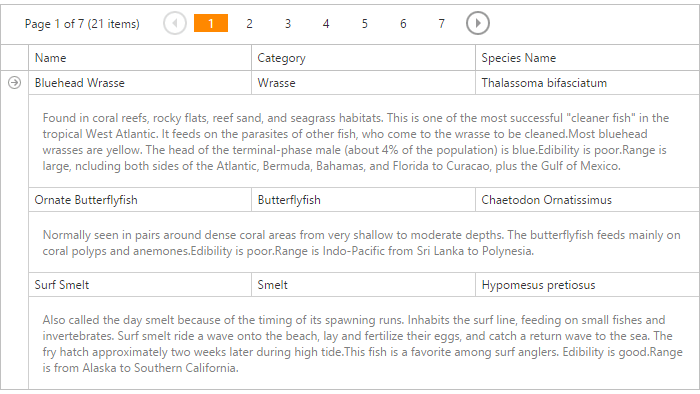Navigate to page 6

[x=403, y=23]
